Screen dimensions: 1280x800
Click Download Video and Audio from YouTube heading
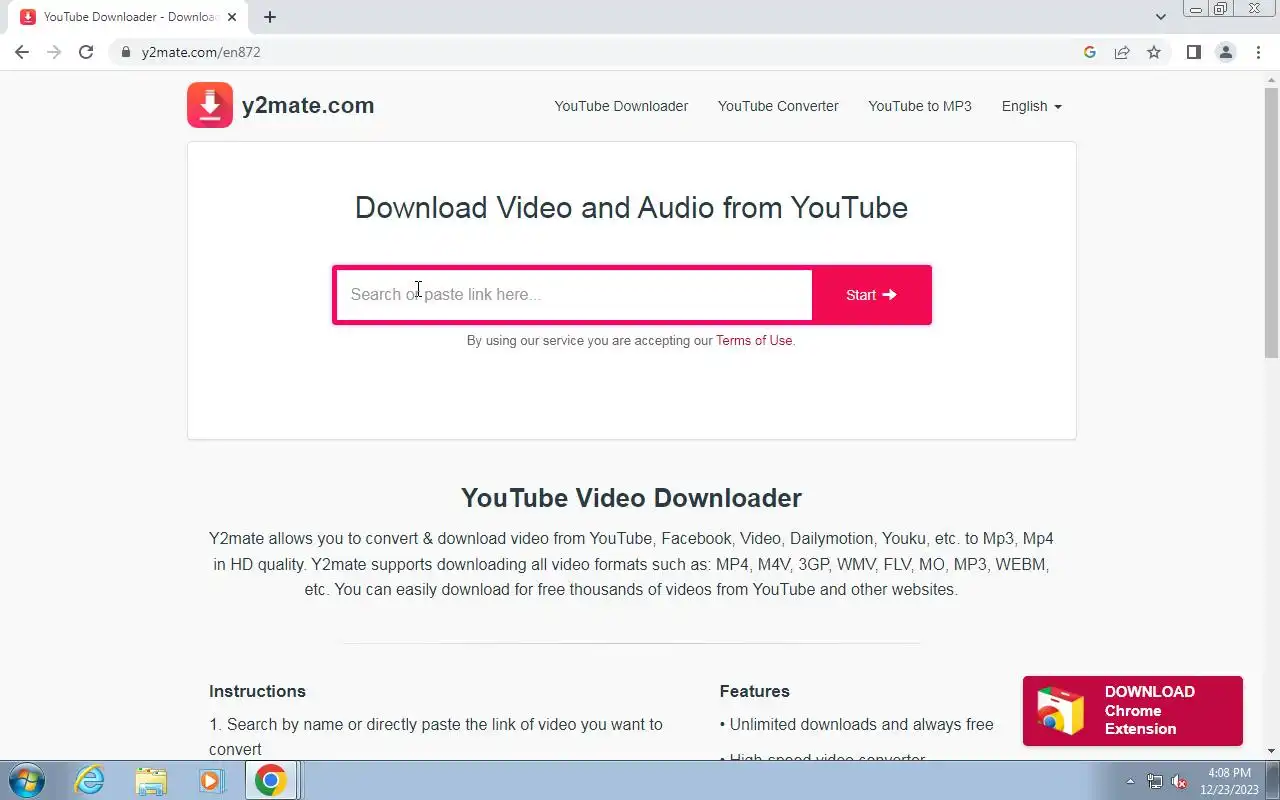point(631,208)
